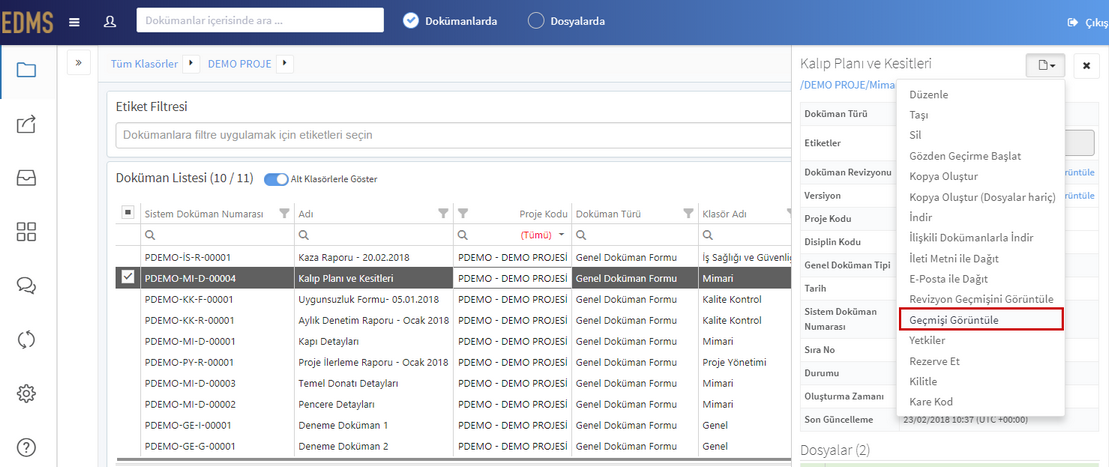1109x467 pixels.
Task: Select Revizyon Geçmişini Görüntüle entry
Action: coord(980,299)
